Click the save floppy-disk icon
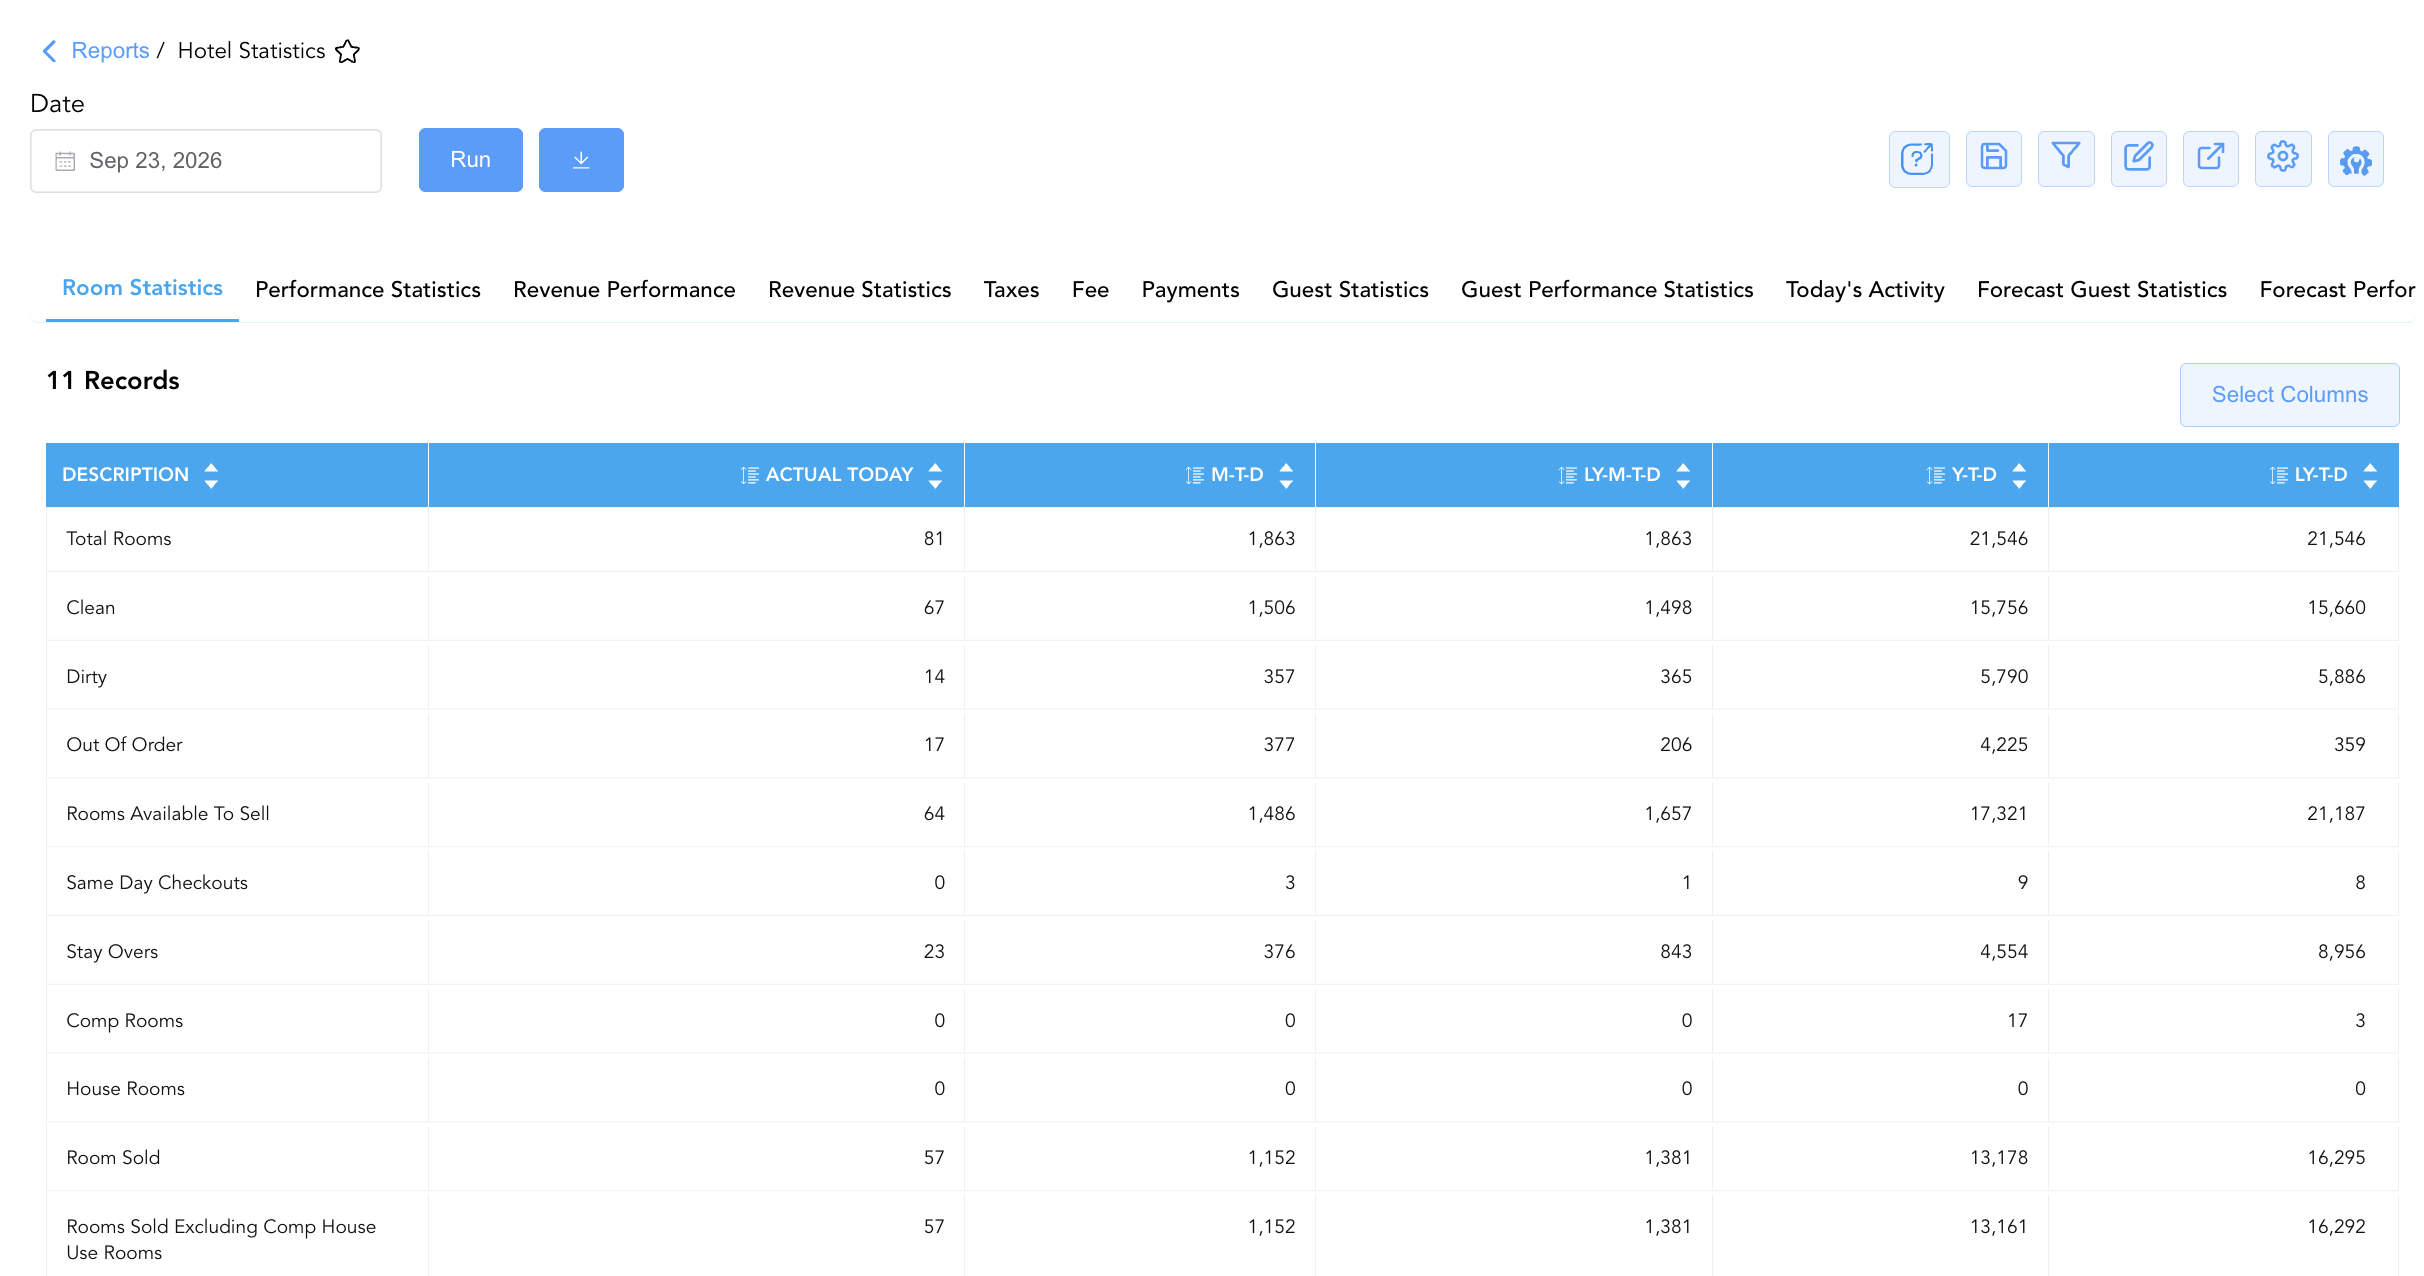This screenshot has height=1276, width=2424. [1994, 159]
